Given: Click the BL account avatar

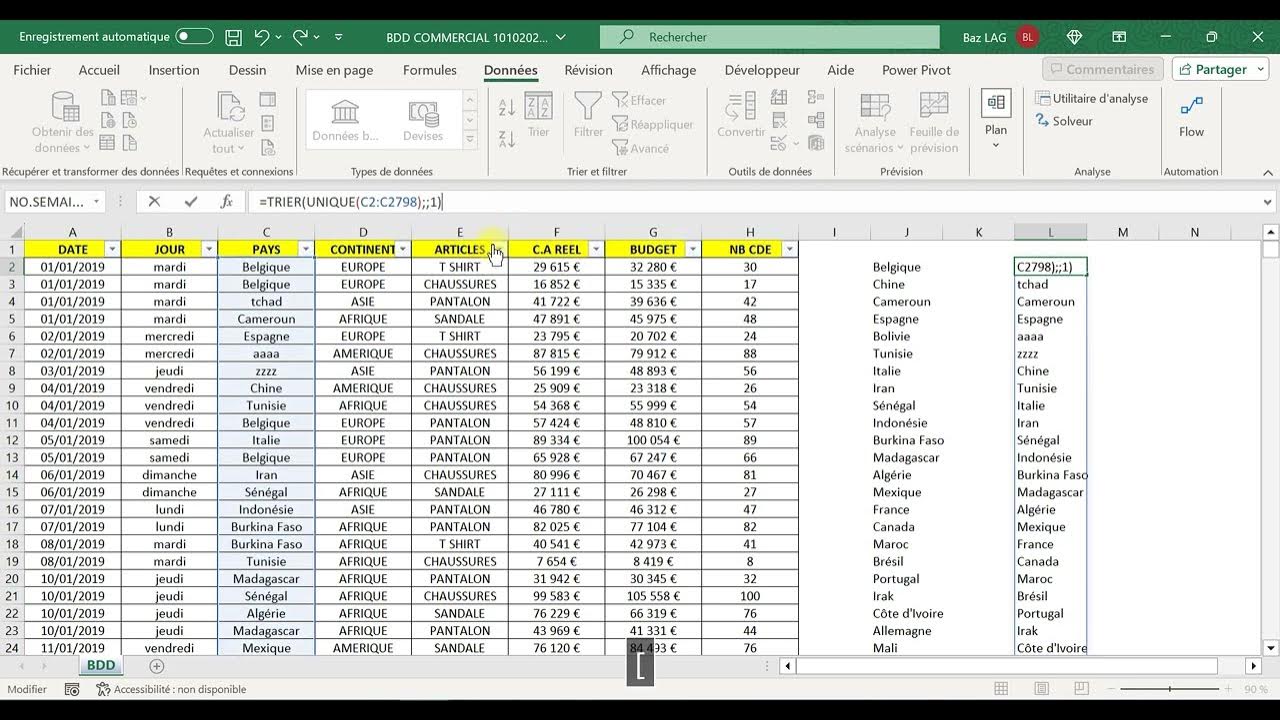Looking at the screenshot, I should [1027, 37].
